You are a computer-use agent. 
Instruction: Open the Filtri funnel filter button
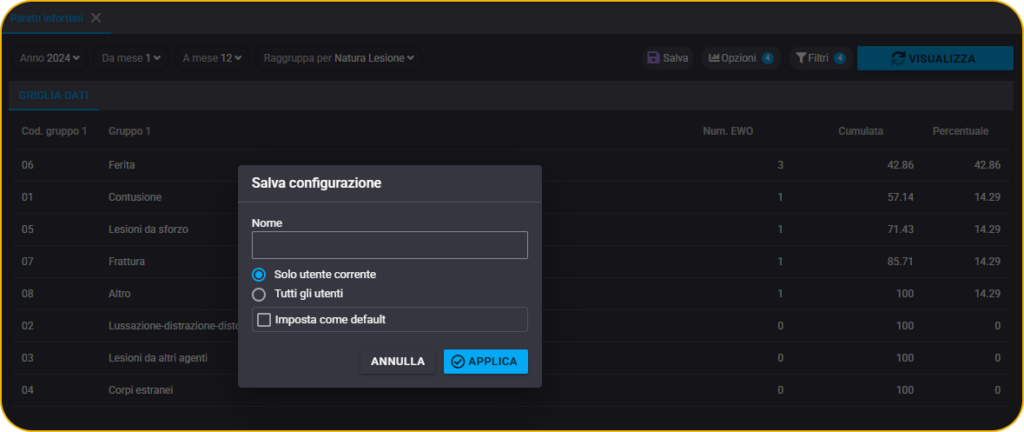820,58
